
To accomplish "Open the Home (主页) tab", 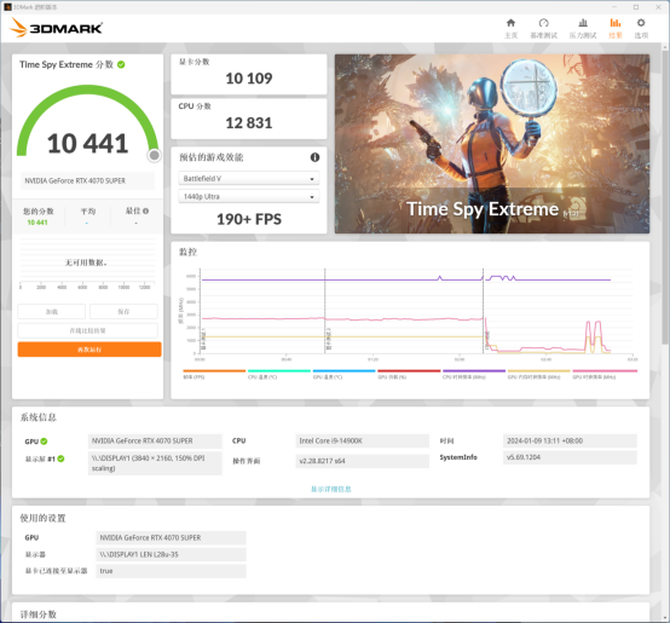I will [x=511, y=28].
